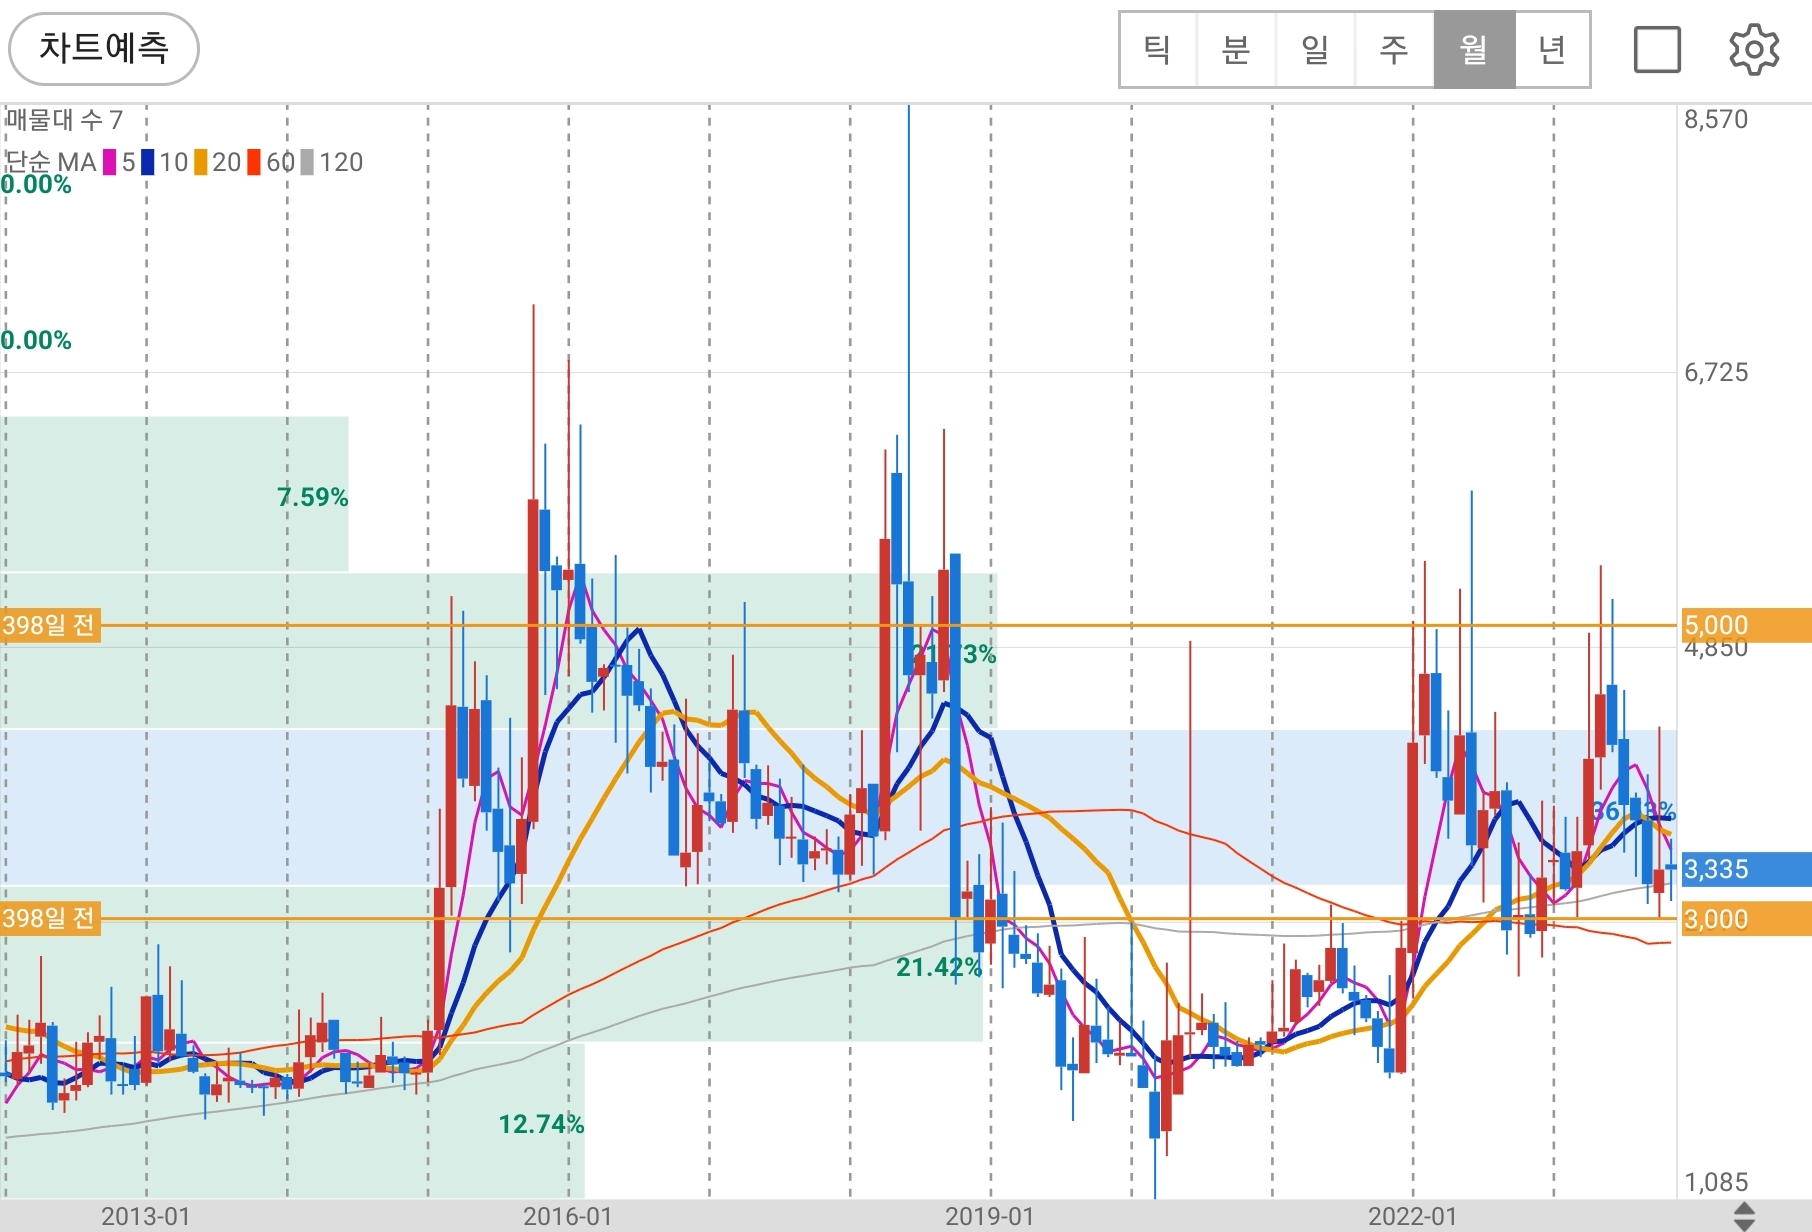Screen dimensions: 1812x1232
Task: Click the 2016-01 date axis label
Action: (x=567, y=1216)
